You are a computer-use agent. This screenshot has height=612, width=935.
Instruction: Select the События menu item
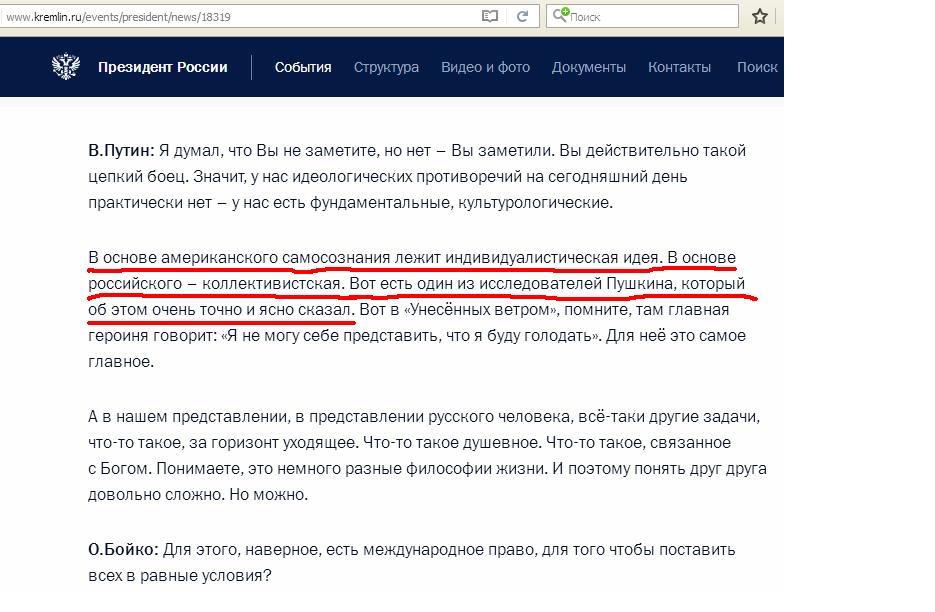click(x=303, y=67)
